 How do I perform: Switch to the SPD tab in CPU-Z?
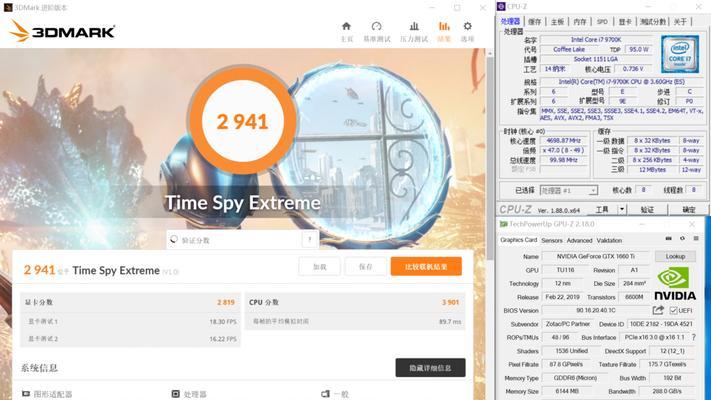coord(602,21)
